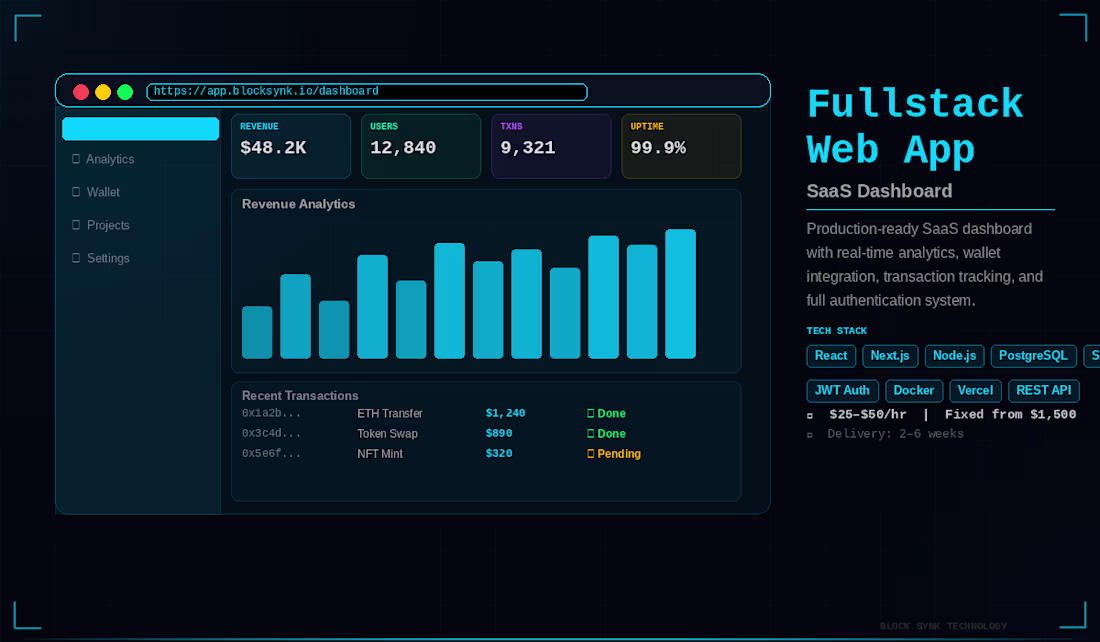
Task: Click the REST API tech stack tag
Action: 1044,391
